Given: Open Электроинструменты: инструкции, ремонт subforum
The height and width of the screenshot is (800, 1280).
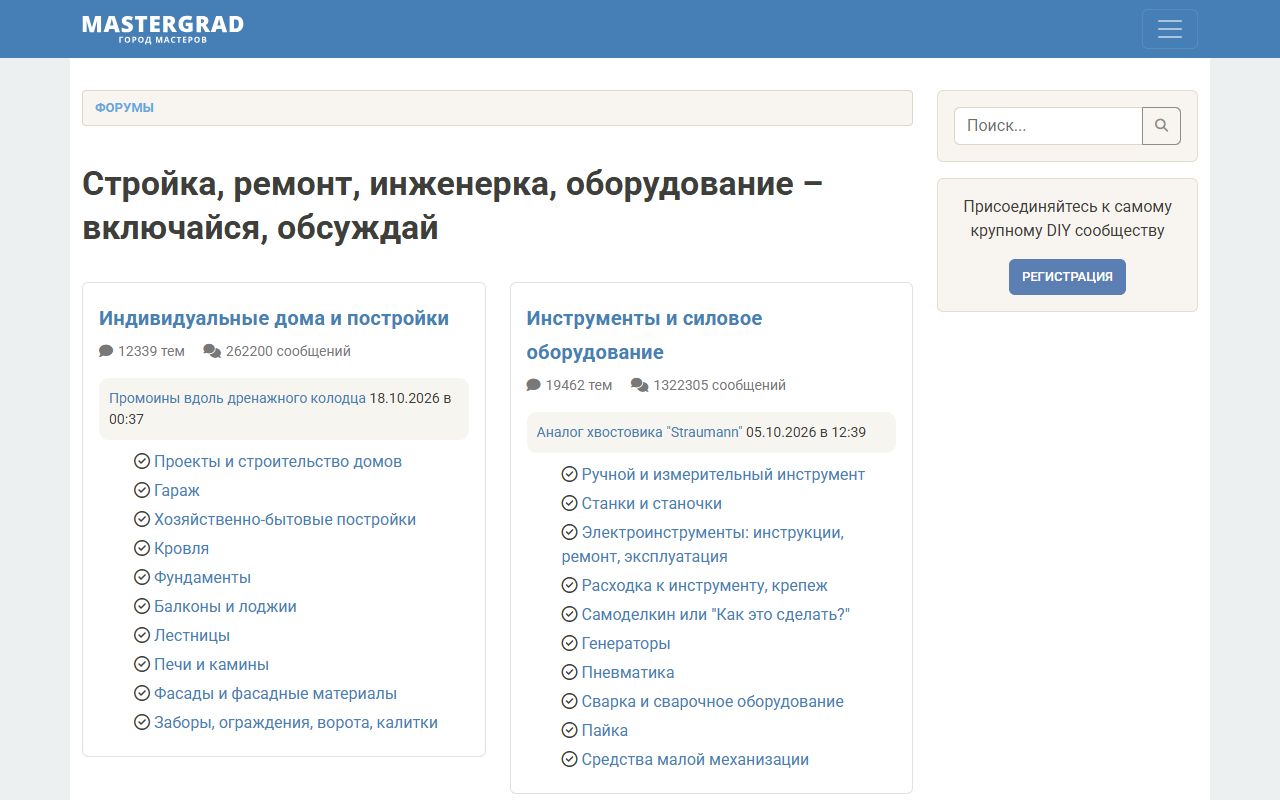Looking at the screenshot, I should click(703, 544).
